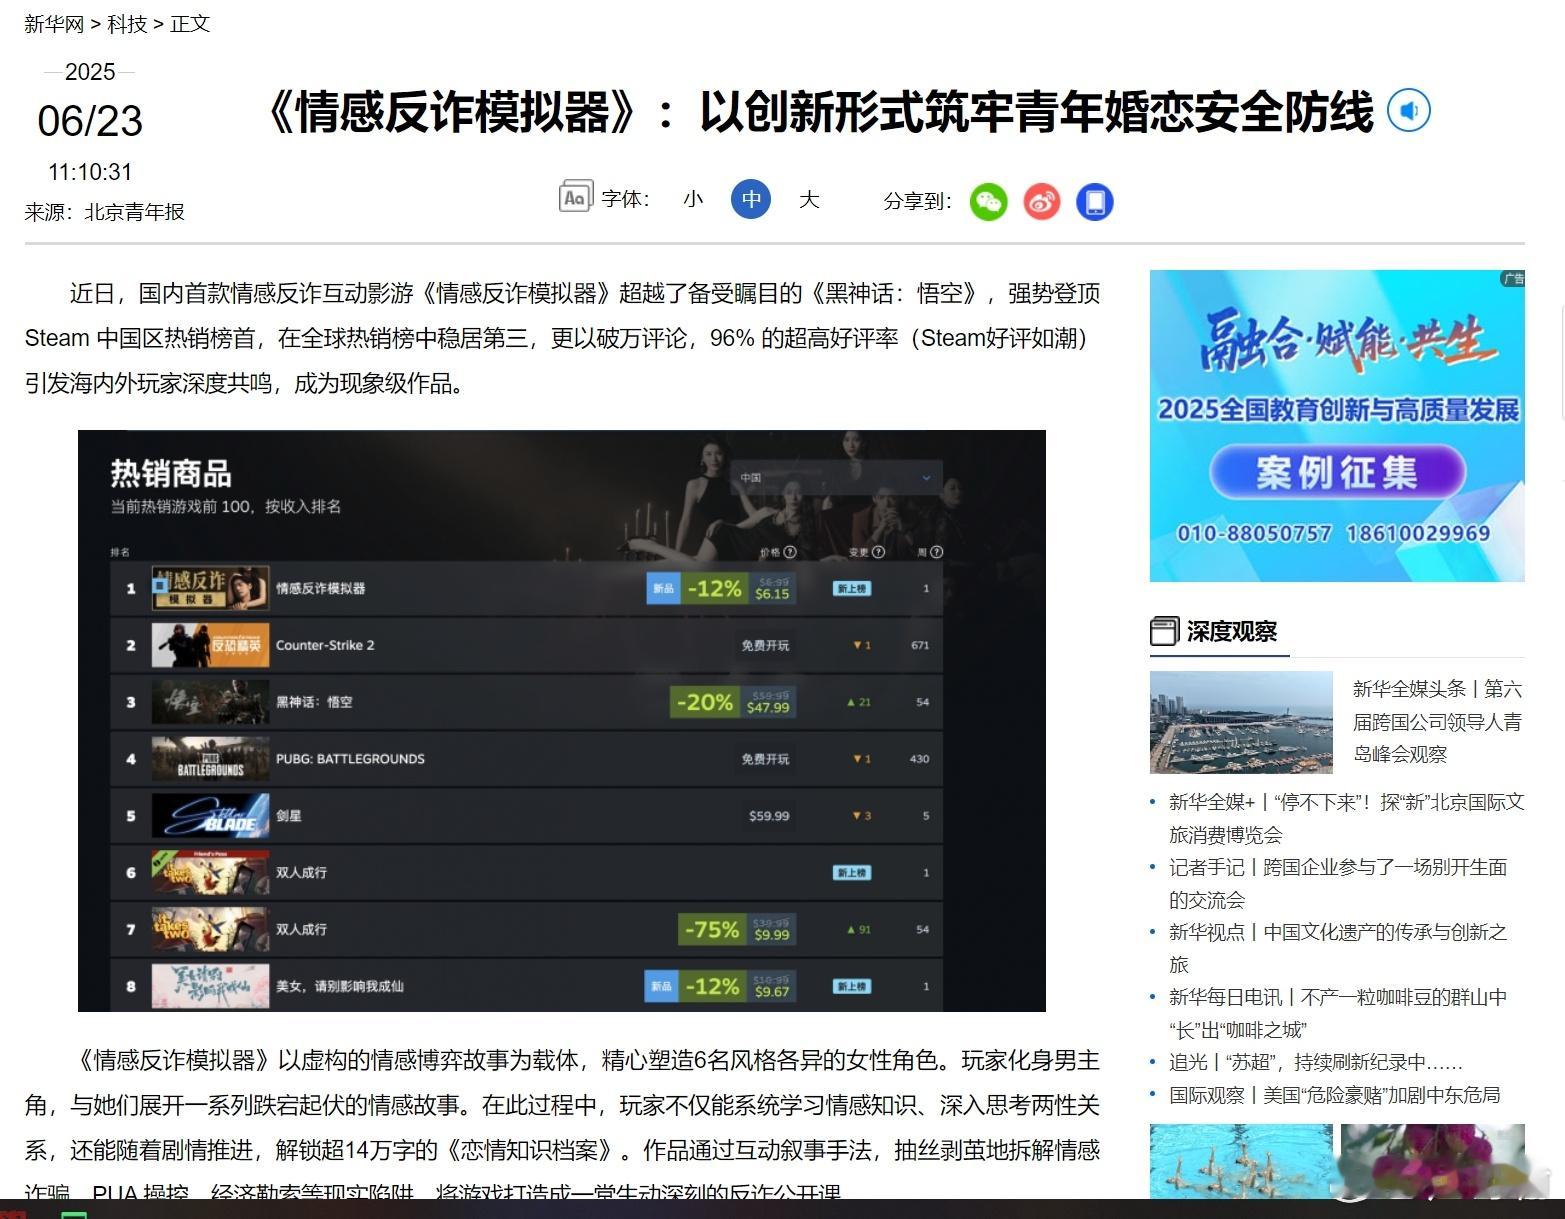Click the -75% discount price badge
The width and height of the screenshot is (1565, 1219).
[x=737, y=929]
